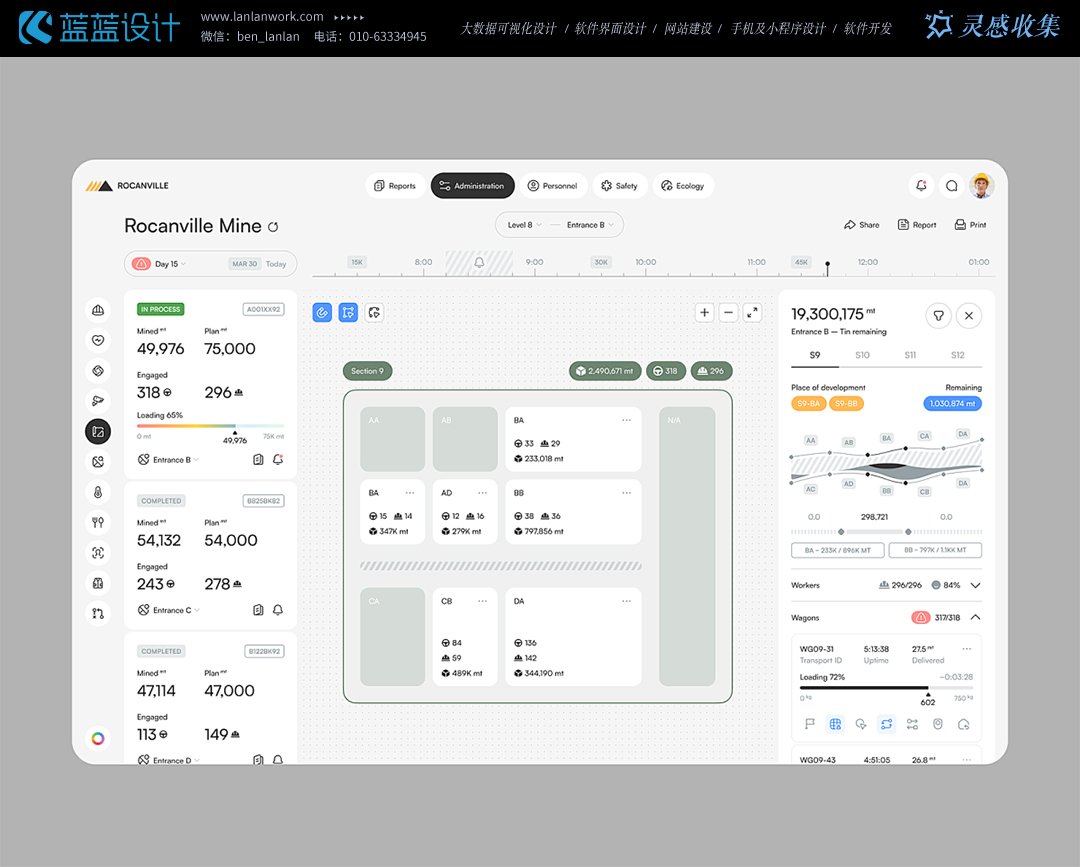Expand the map to fullscreen
This screenshot has height=867, width=1080.
pos(753,313)
